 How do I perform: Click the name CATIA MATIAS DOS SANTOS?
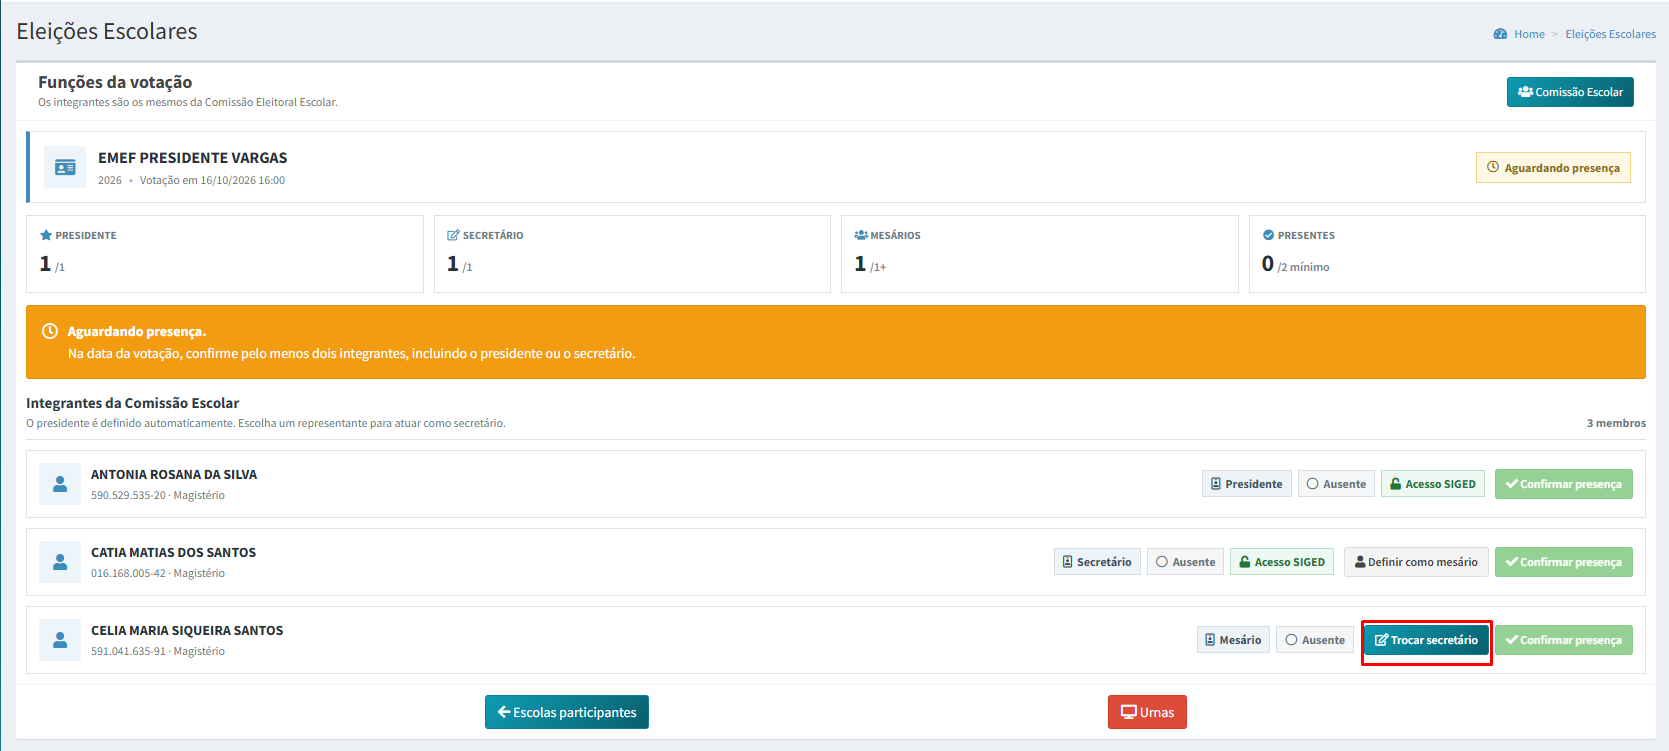pyautogui.click(x=173, y=553)
